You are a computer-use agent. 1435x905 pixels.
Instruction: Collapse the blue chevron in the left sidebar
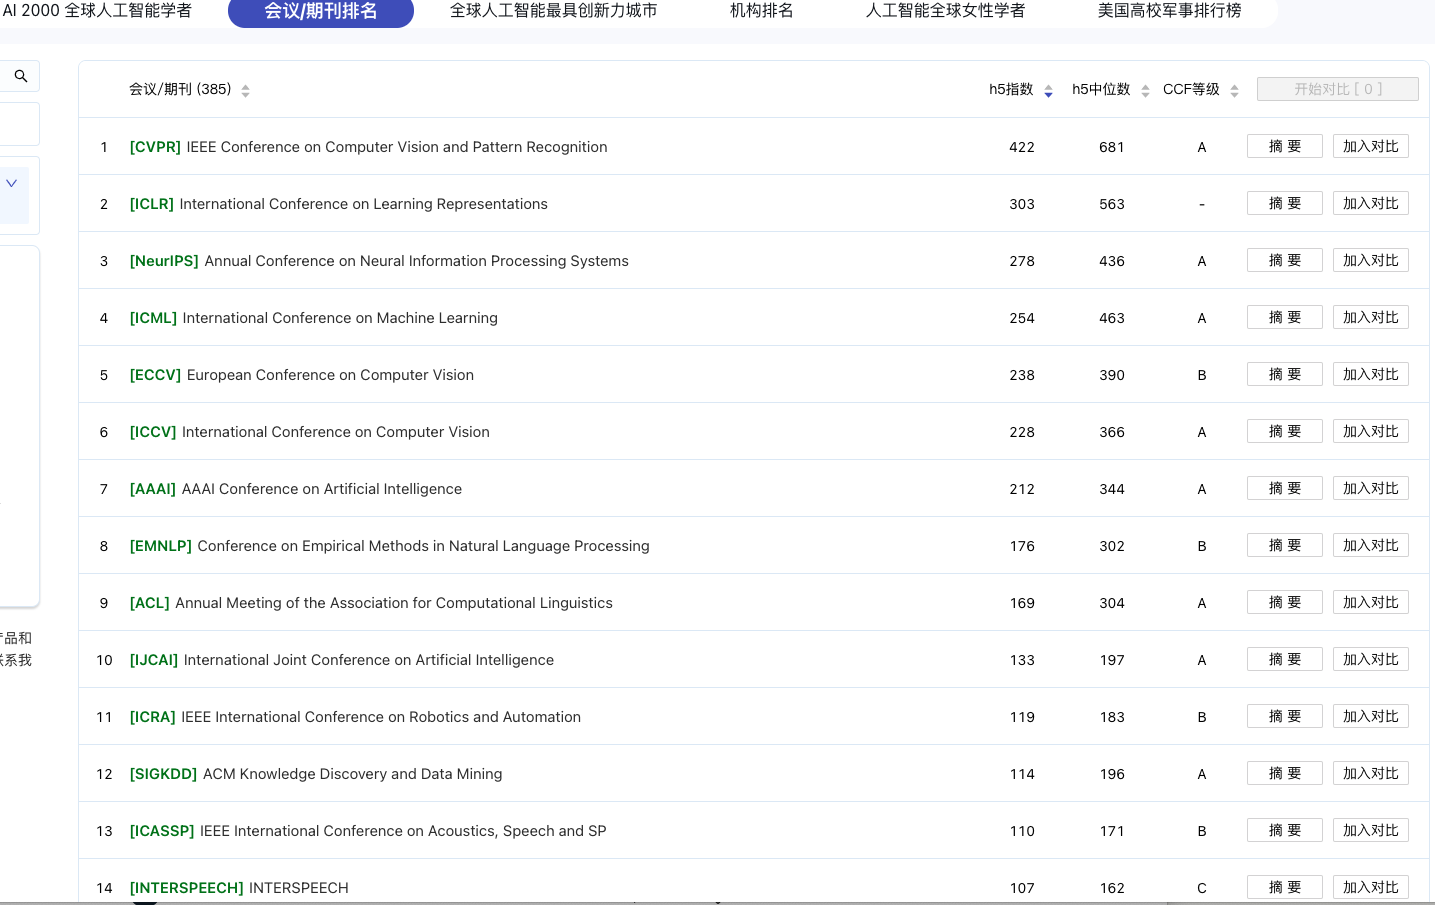coord(11,183)
